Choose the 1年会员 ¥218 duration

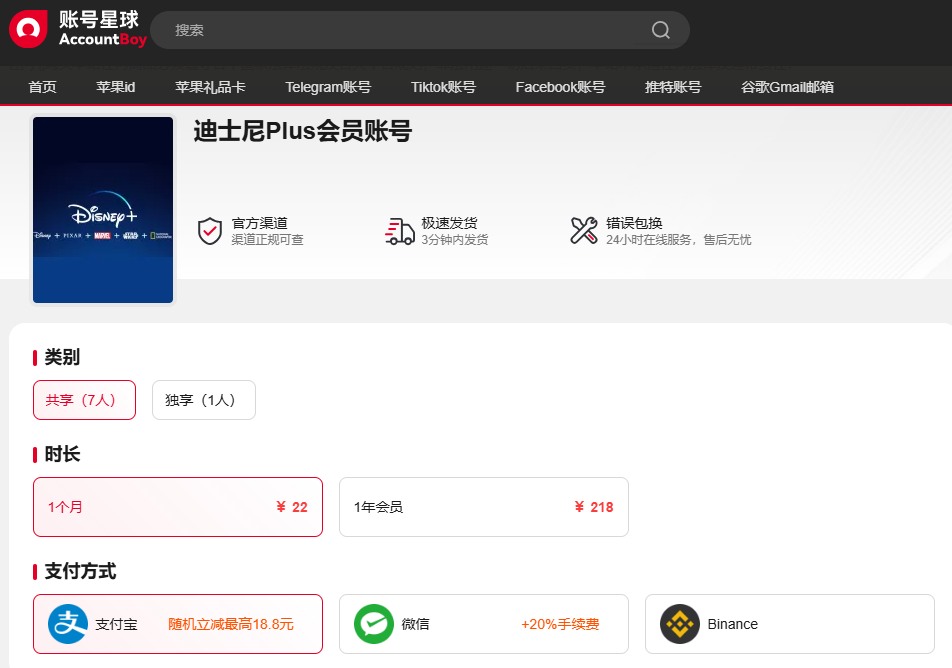coord(484,507)
